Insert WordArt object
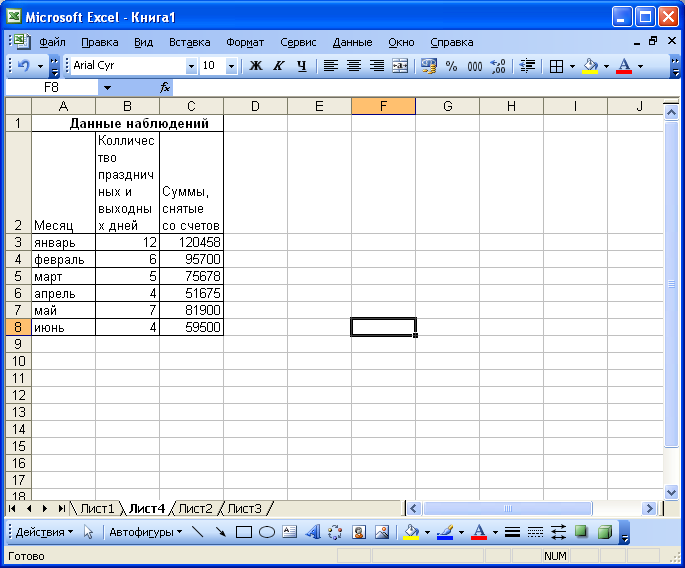Viewport: 685px width, 568px height. tap(313, 532)
